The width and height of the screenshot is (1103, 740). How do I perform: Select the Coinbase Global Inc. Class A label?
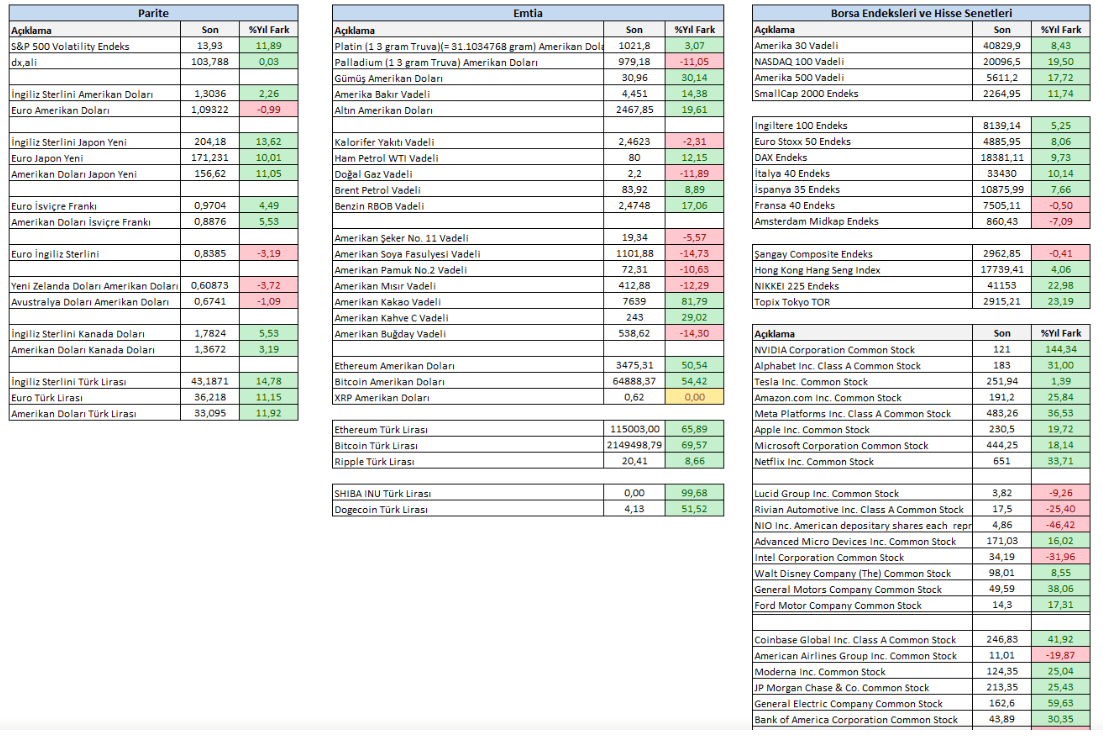tap(862, 639)
